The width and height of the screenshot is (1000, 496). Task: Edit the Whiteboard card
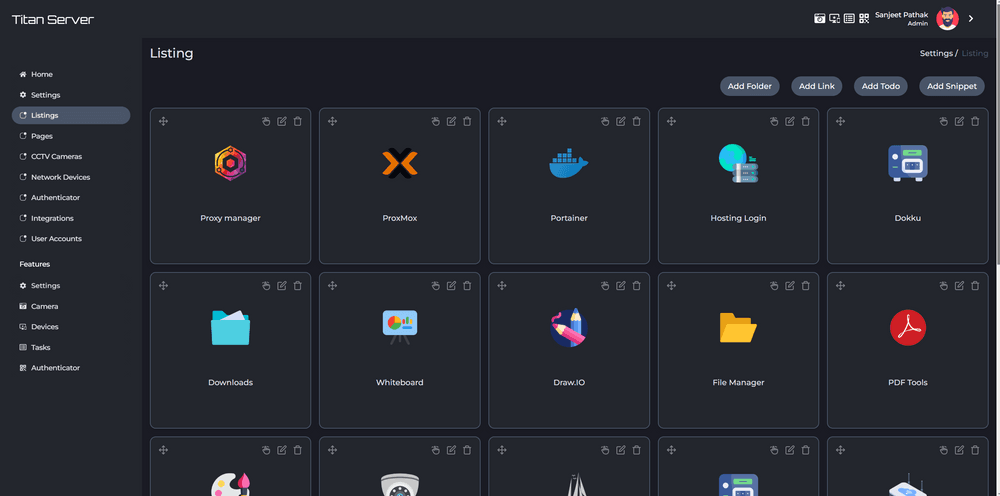pyautogui.click(x=452, y=286)
